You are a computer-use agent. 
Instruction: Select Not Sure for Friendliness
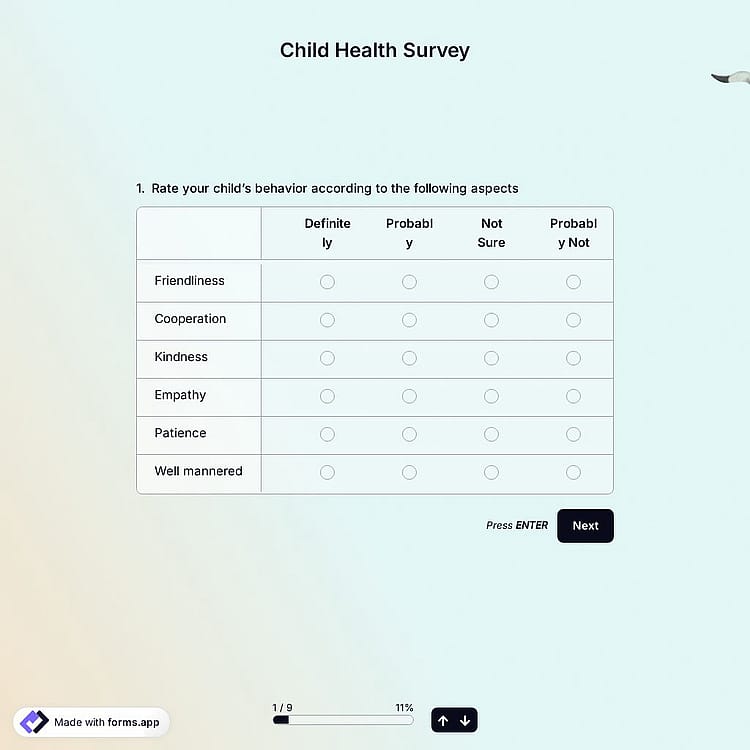pyautogui.click(x=491, y=282)
